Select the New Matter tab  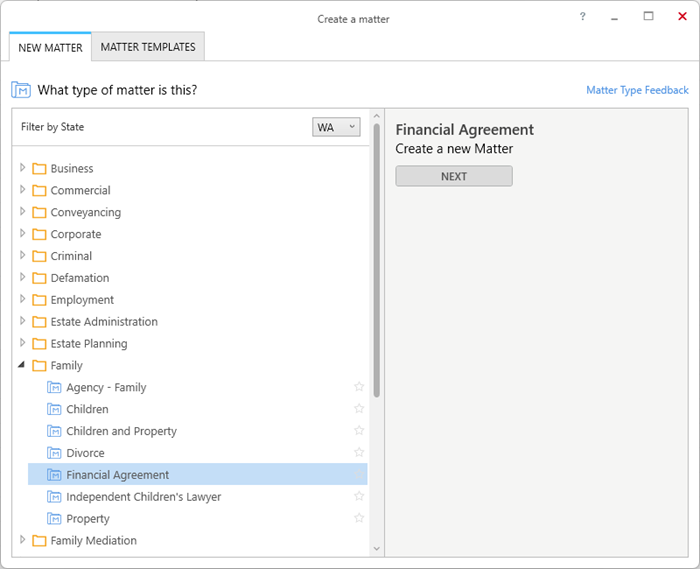50,47
